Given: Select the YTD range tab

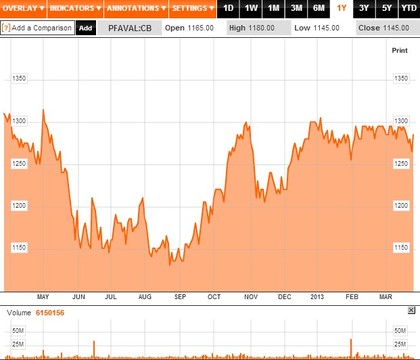Looking at the screenshot, I should click(x=409, y=8).
